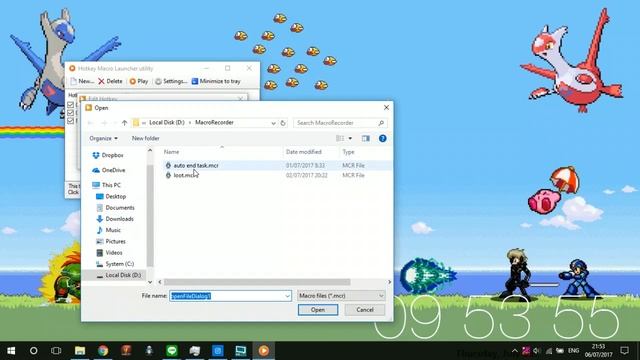Show hidden system tray icons
The height and width of the screenshot is (360, 640).
click(514, 351)
